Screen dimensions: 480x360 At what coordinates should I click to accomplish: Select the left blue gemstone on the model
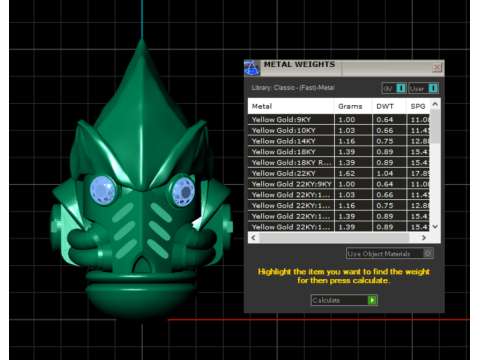point(103,190)
